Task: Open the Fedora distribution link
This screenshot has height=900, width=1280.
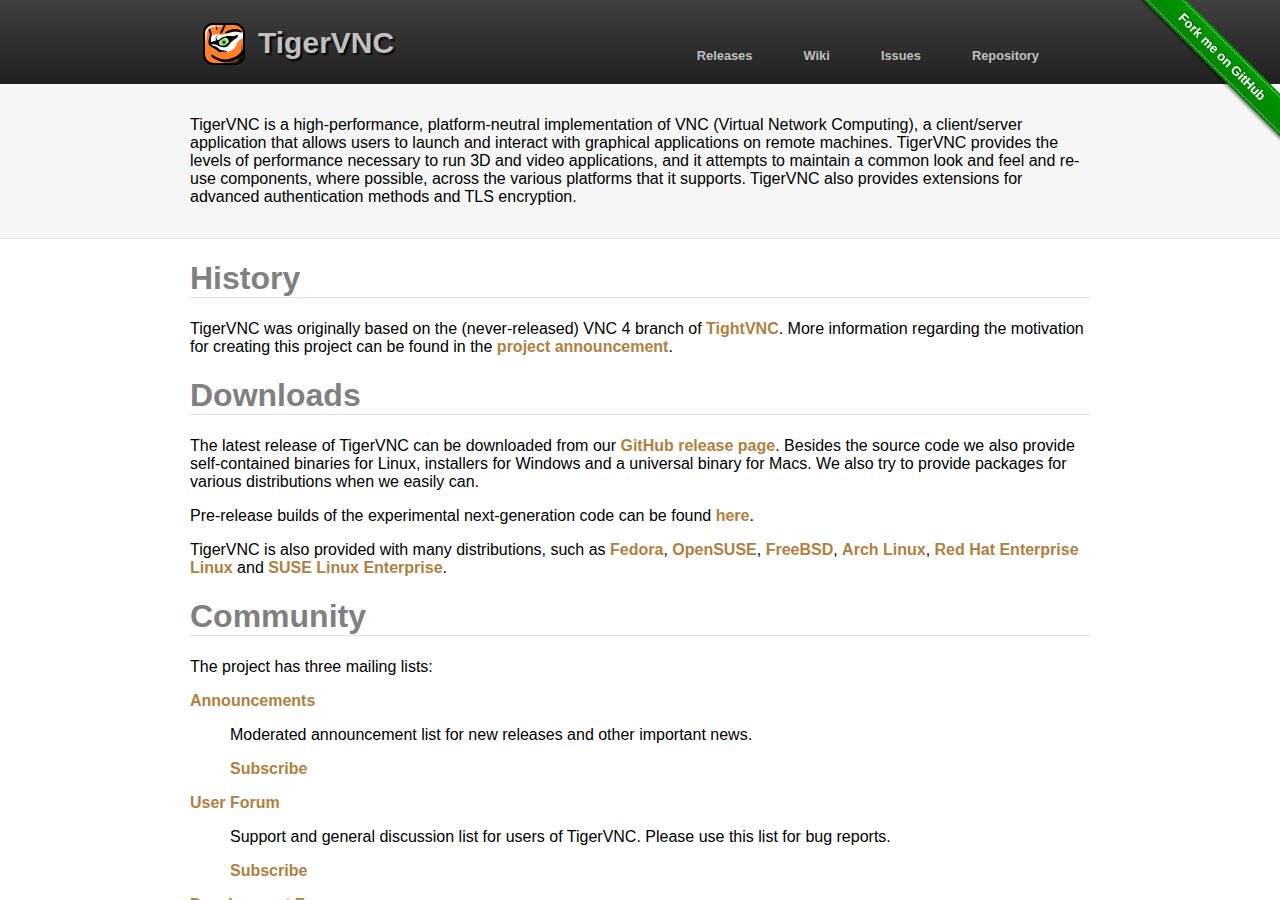Action: tap(636, 549)
